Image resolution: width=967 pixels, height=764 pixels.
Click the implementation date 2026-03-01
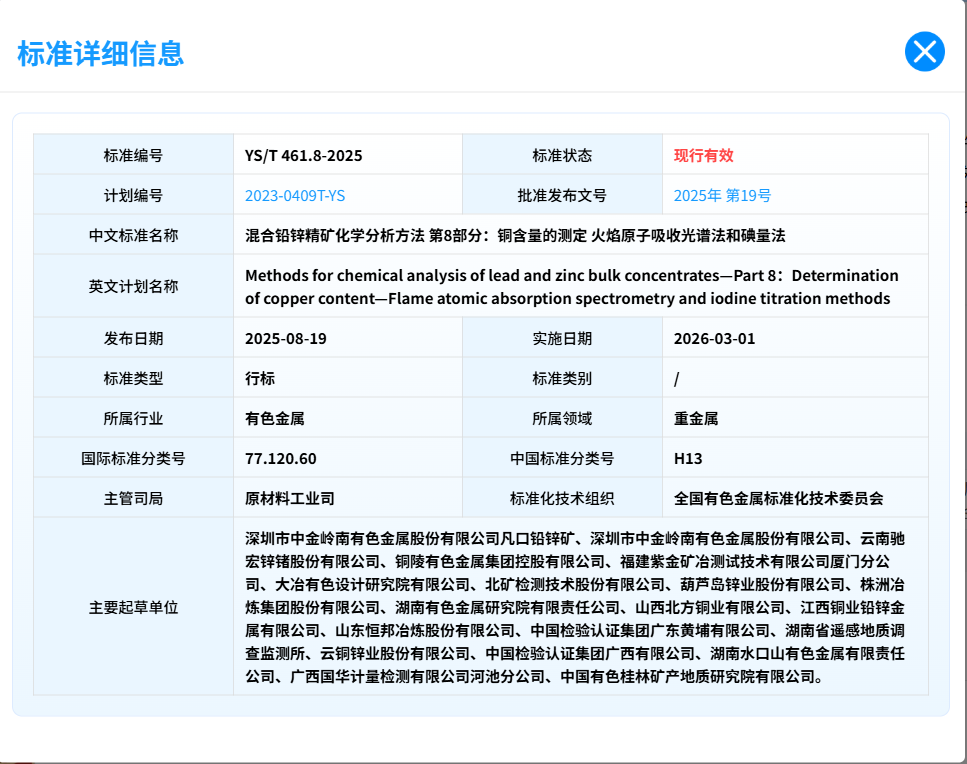[715, 339]
